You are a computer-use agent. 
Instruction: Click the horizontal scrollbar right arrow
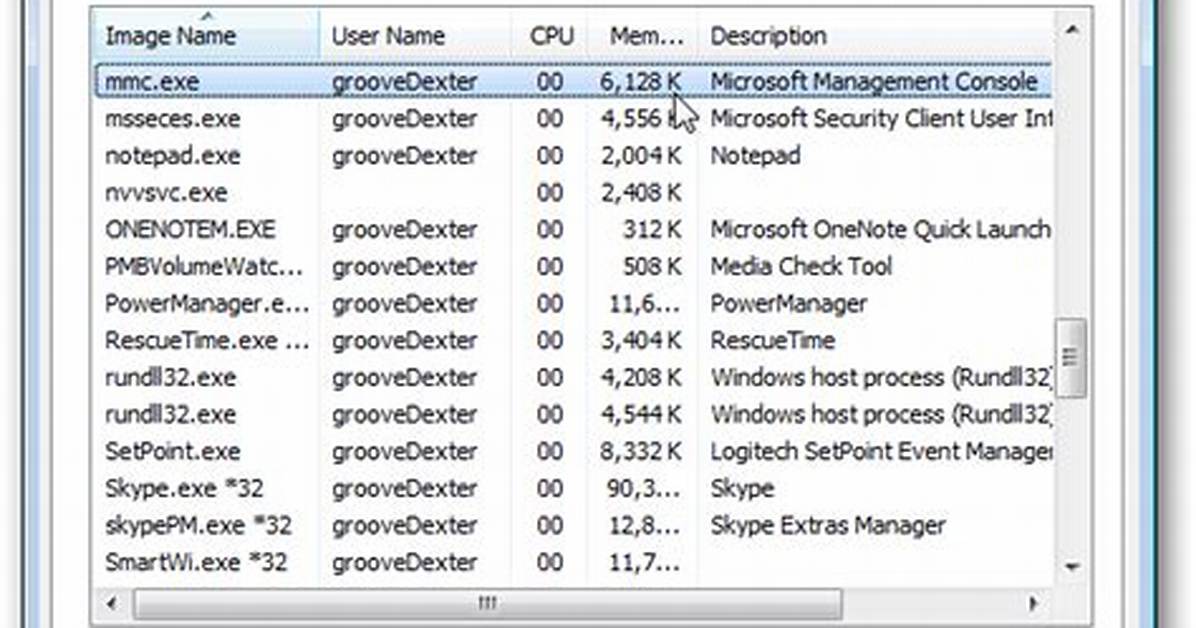[x=1033, y=604]
